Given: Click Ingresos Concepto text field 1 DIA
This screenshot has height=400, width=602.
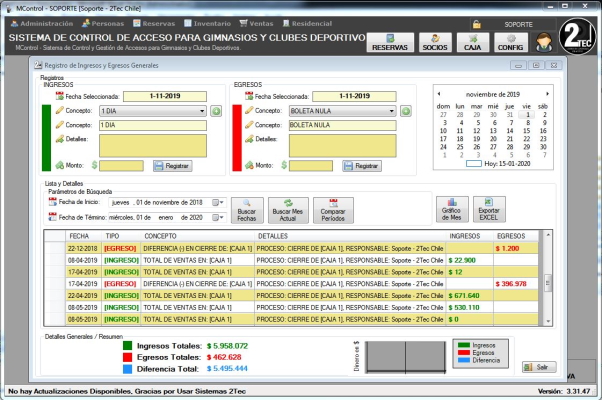Looking at the screenshot, I should (x=153, y=125).
